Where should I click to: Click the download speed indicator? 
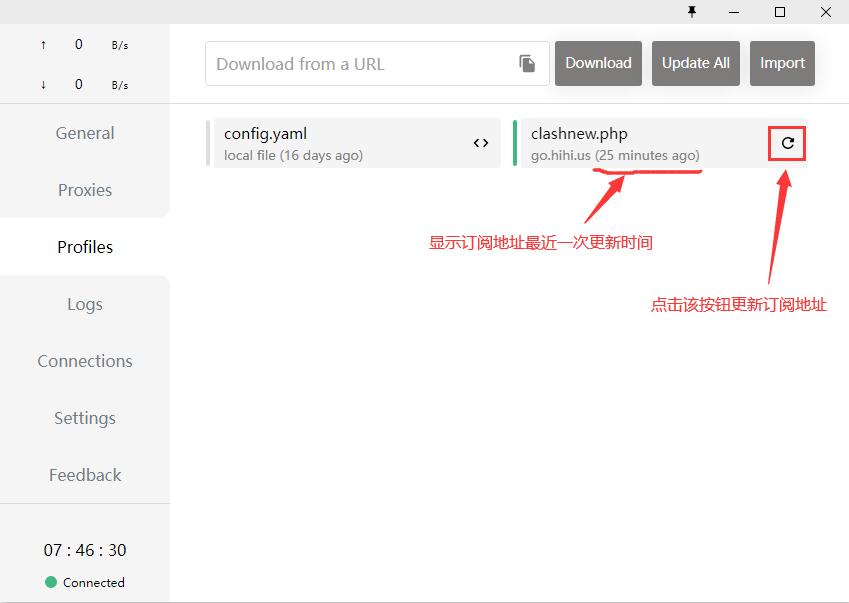[85, 84]
